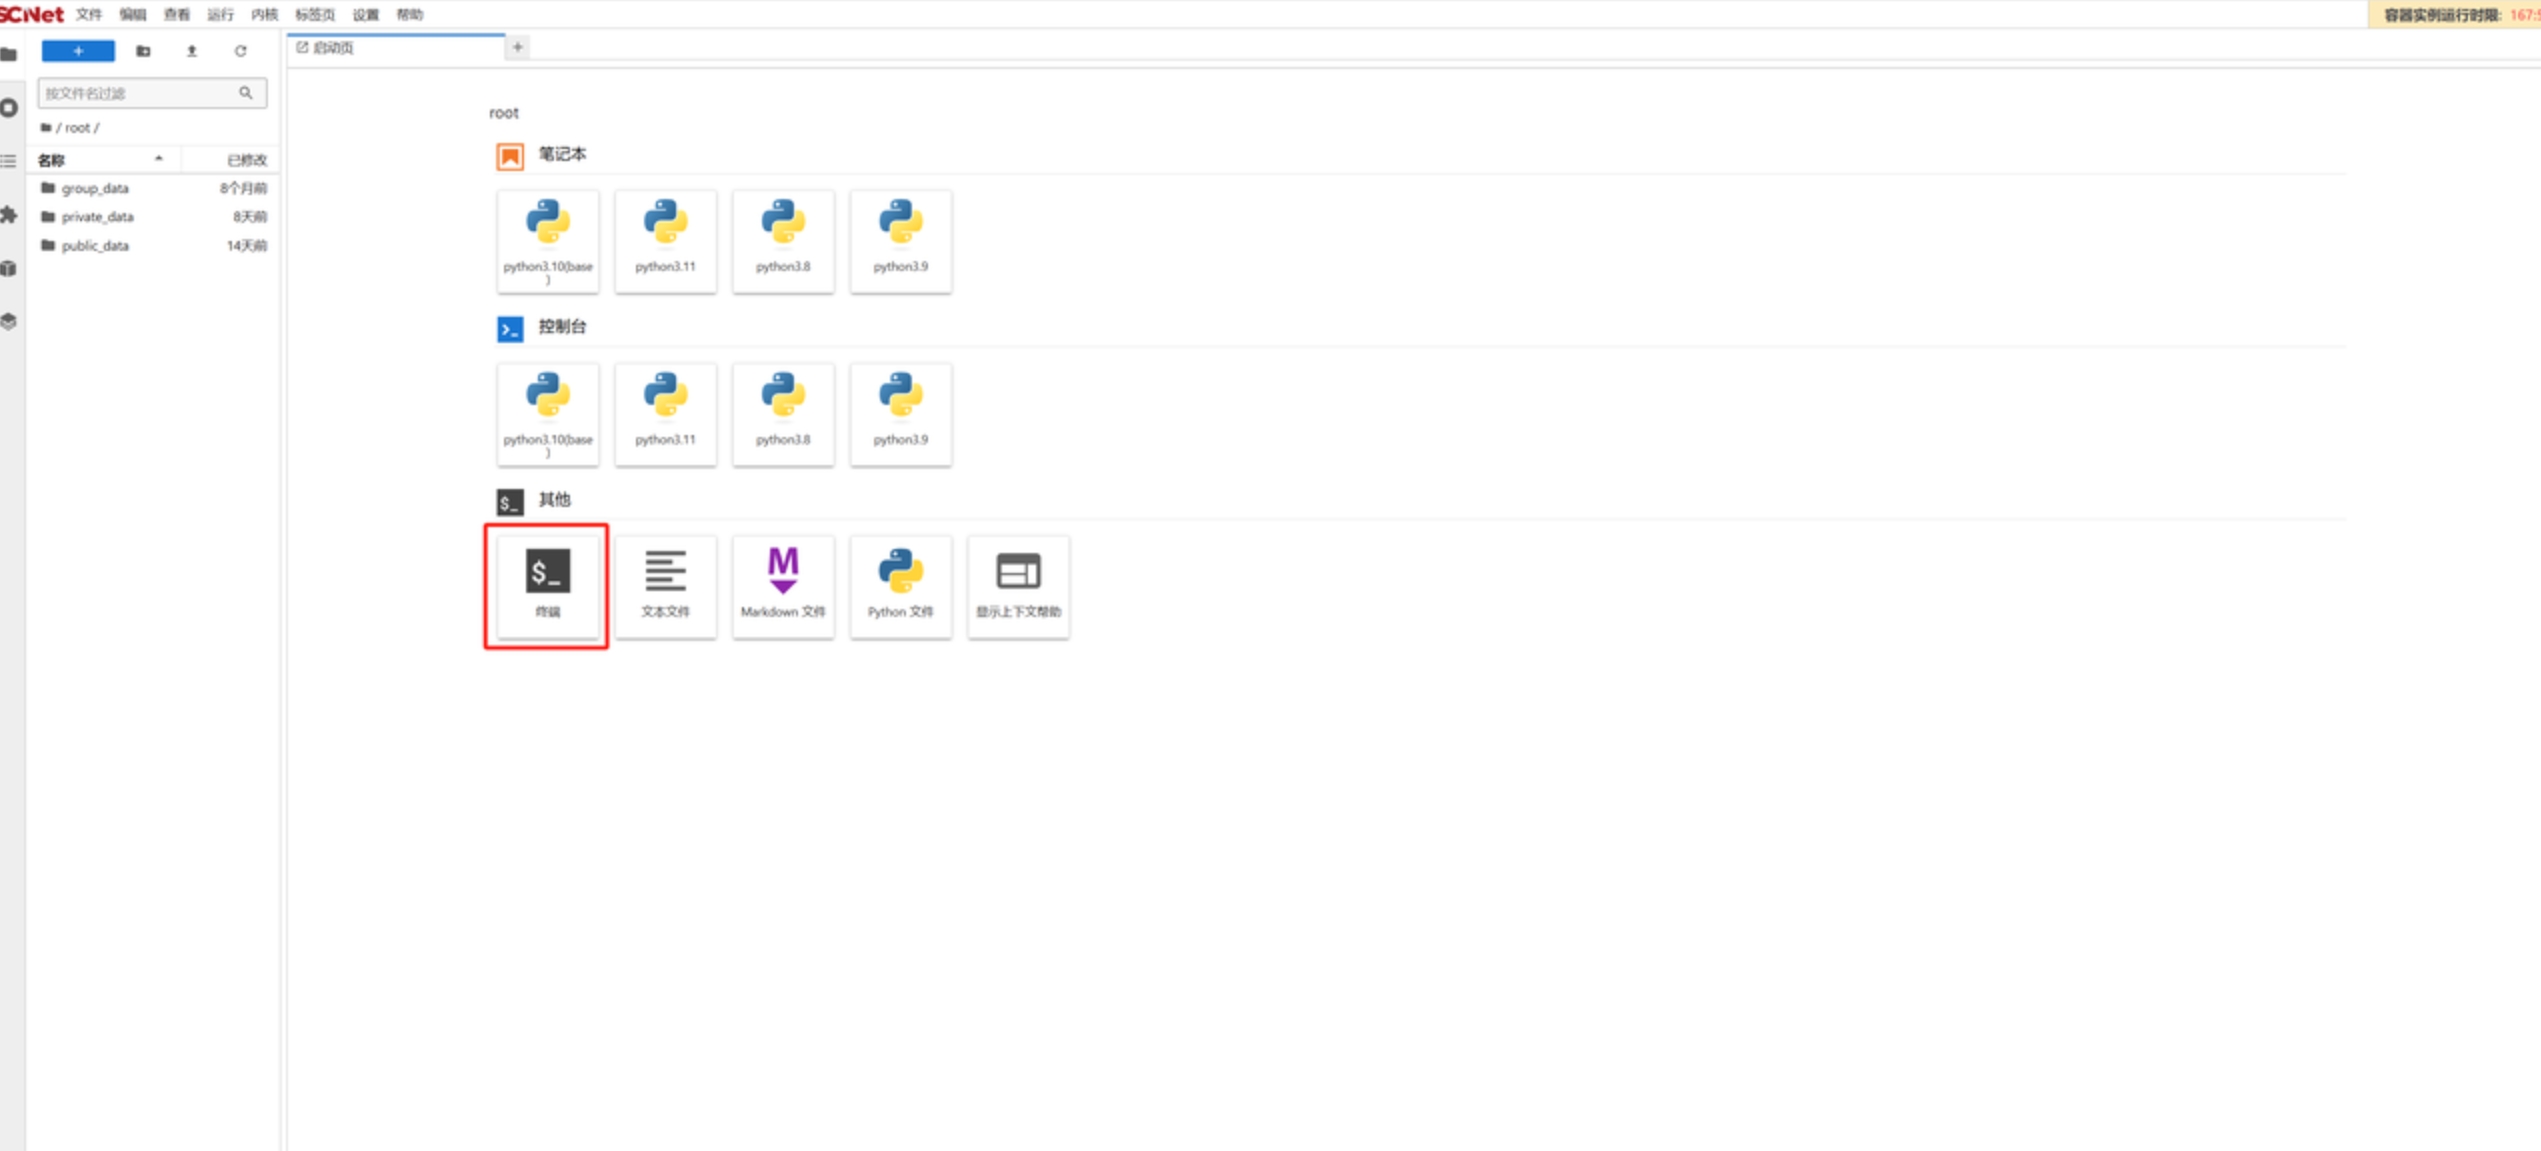
Task: Click the new folder icon
Action: [143, 51]
